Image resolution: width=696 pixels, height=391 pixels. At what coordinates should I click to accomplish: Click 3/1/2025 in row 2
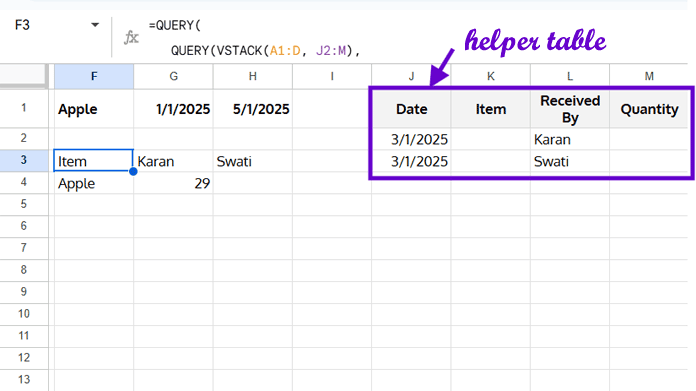pos(411,139)
